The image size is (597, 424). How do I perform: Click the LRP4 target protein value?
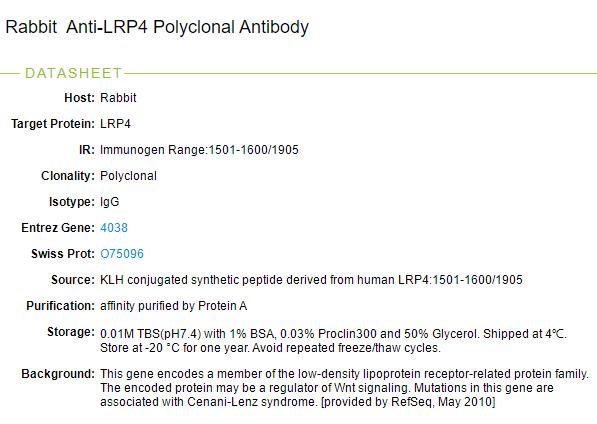click(115, 124)
